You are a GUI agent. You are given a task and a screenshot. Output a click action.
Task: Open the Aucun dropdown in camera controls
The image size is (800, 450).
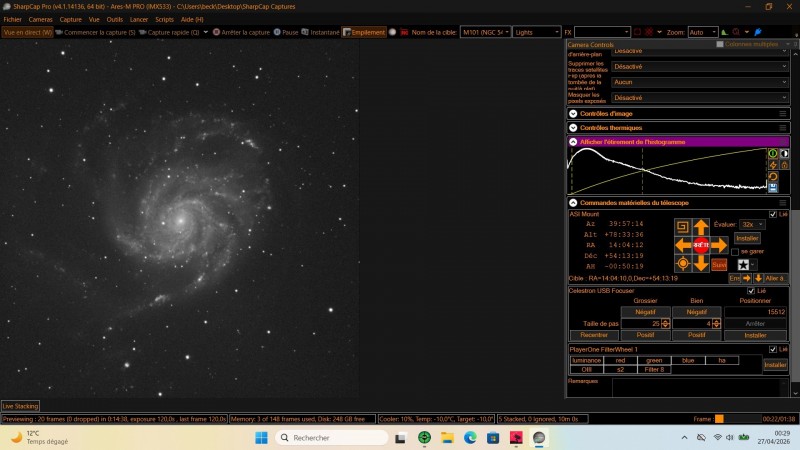(x=700, y=82)
